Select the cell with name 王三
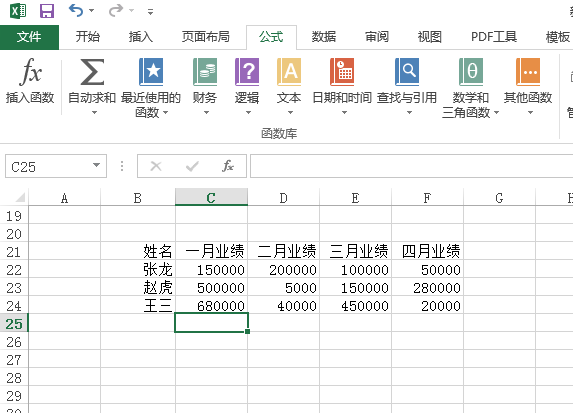Screen dimensions: 573x413 pos(138,305)
